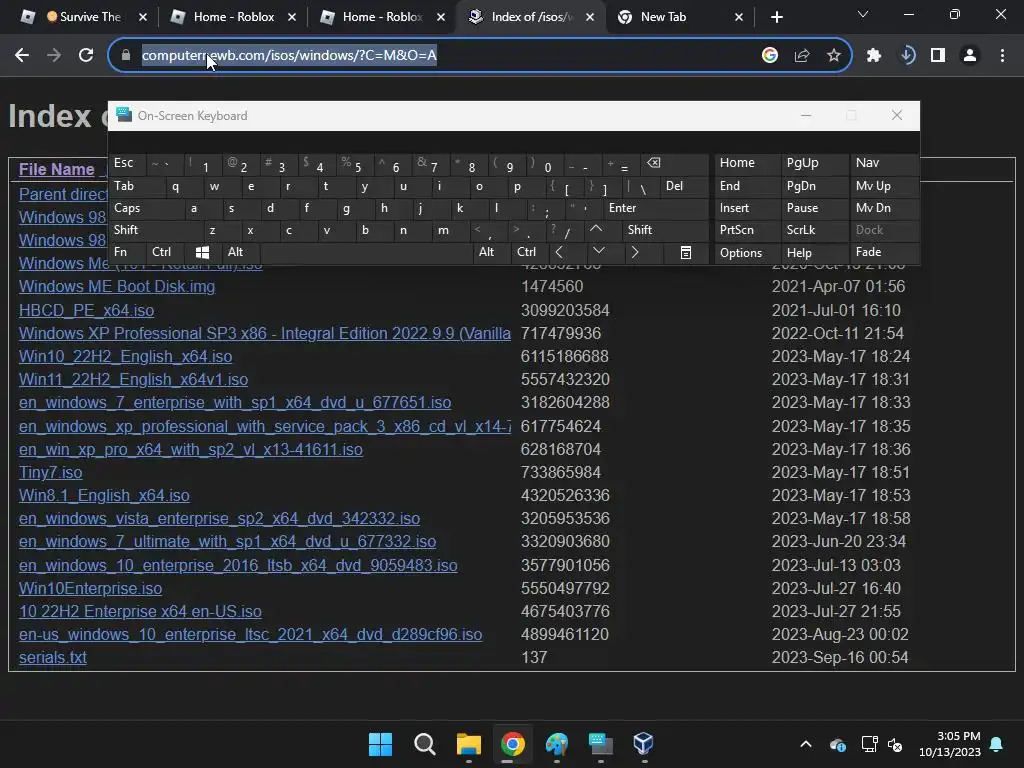The height and width of the screenshot is (768, 1024).
Task: Open the Win10Enterprise.iso link
Action: pos(90,588)
